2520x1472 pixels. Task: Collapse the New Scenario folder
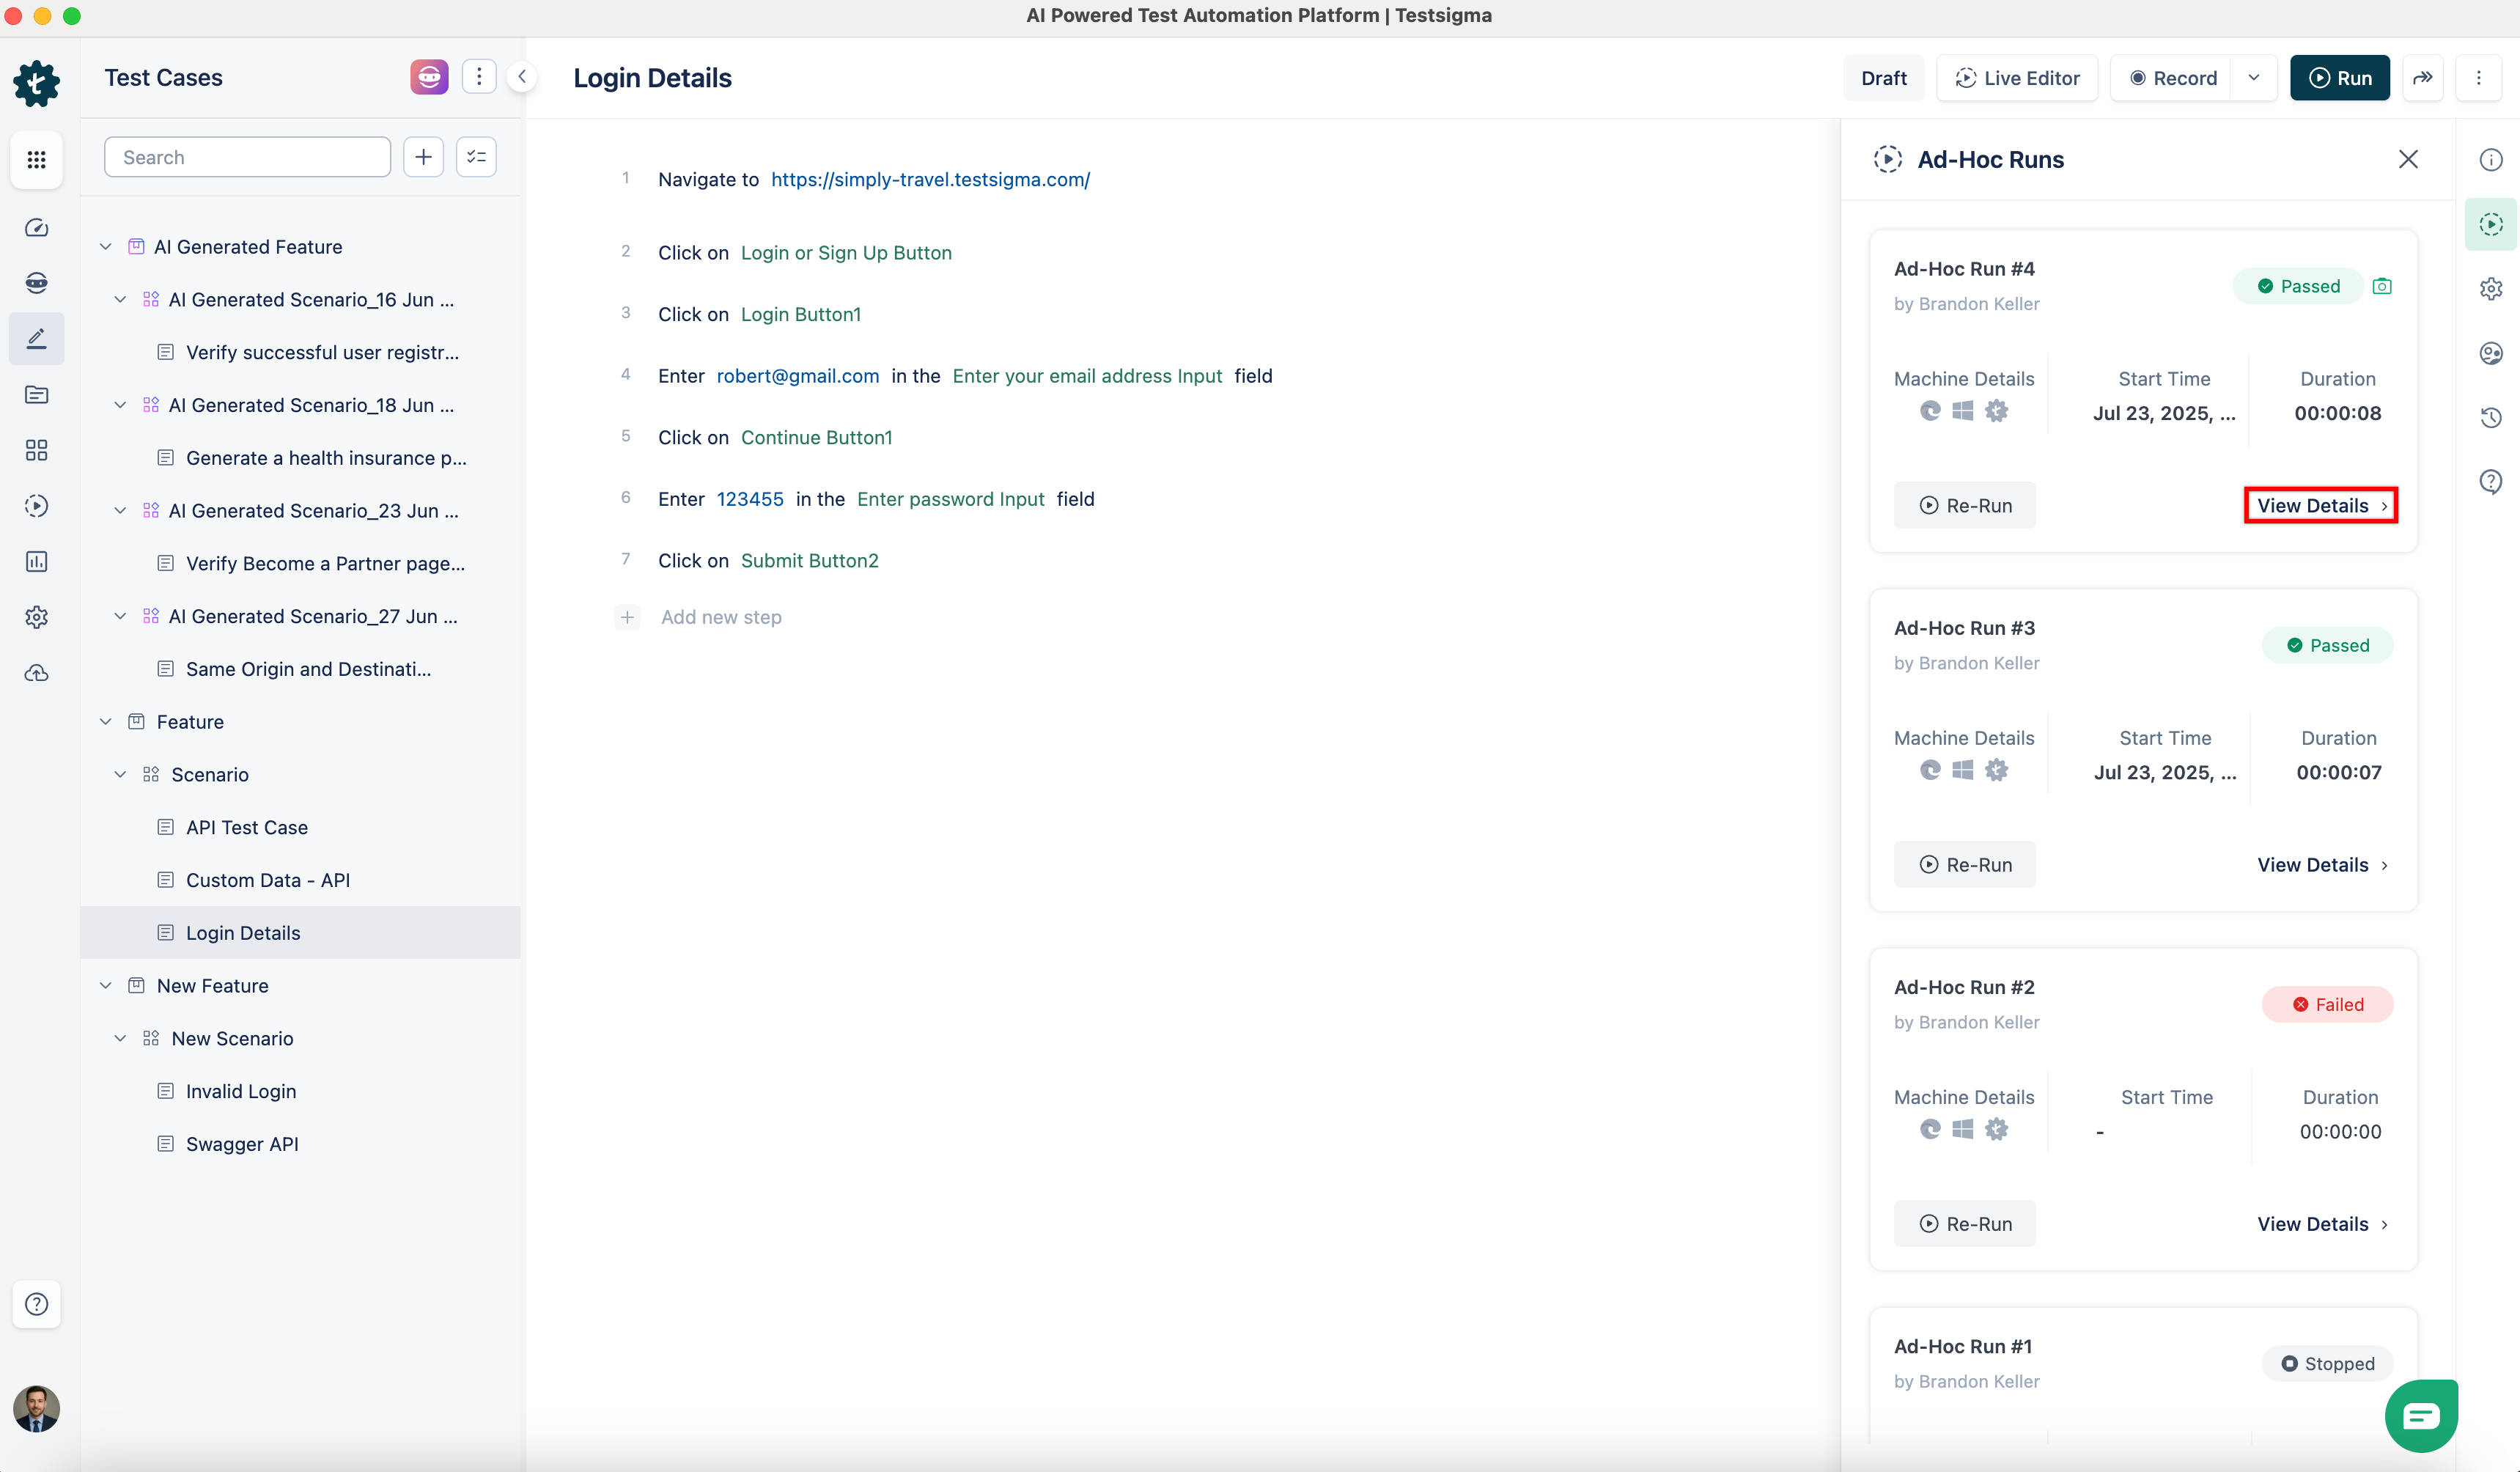tap(120, 1038)
